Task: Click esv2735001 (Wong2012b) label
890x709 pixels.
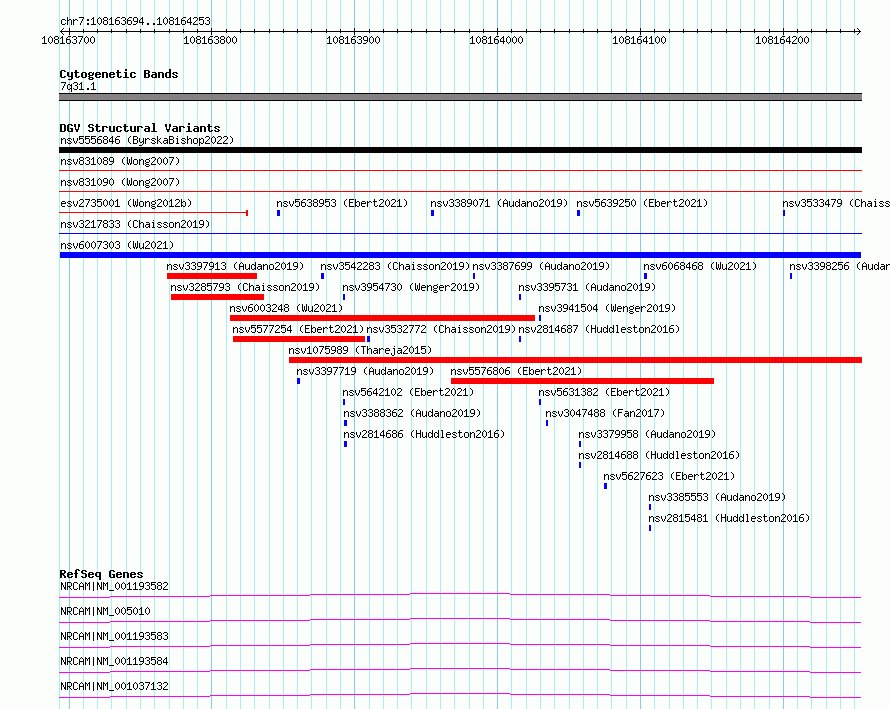Action: [126, 203]
